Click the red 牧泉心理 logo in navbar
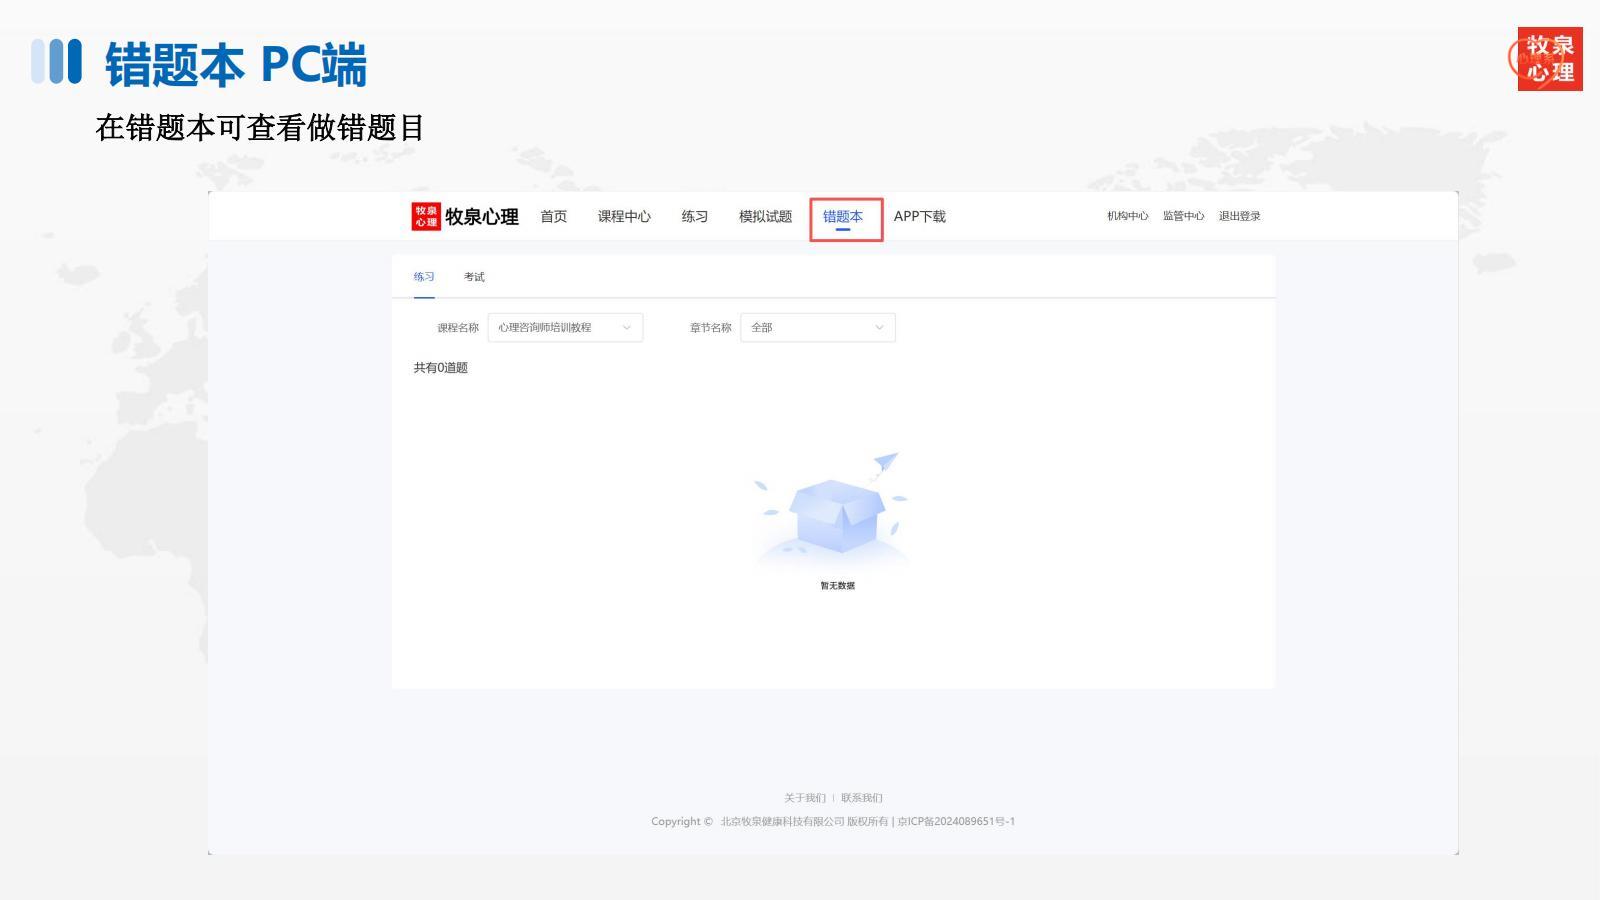 [426, 216]
